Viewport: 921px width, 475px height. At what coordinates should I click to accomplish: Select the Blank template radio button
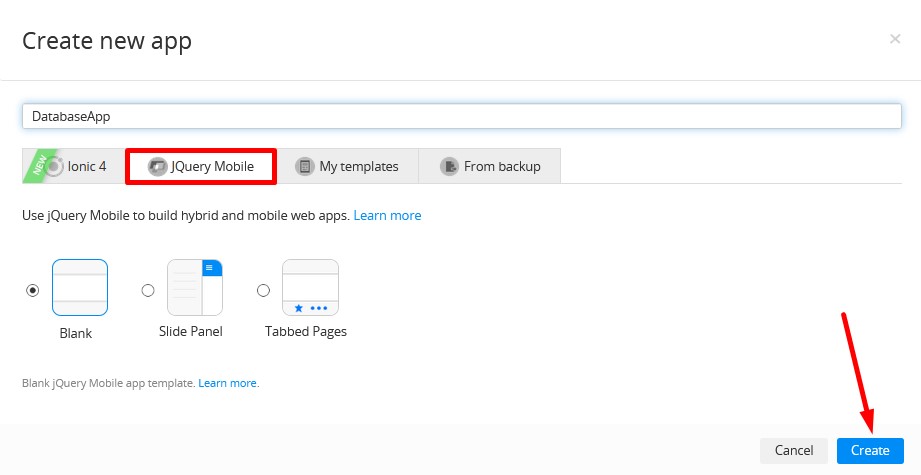click(x=33, y=290)
